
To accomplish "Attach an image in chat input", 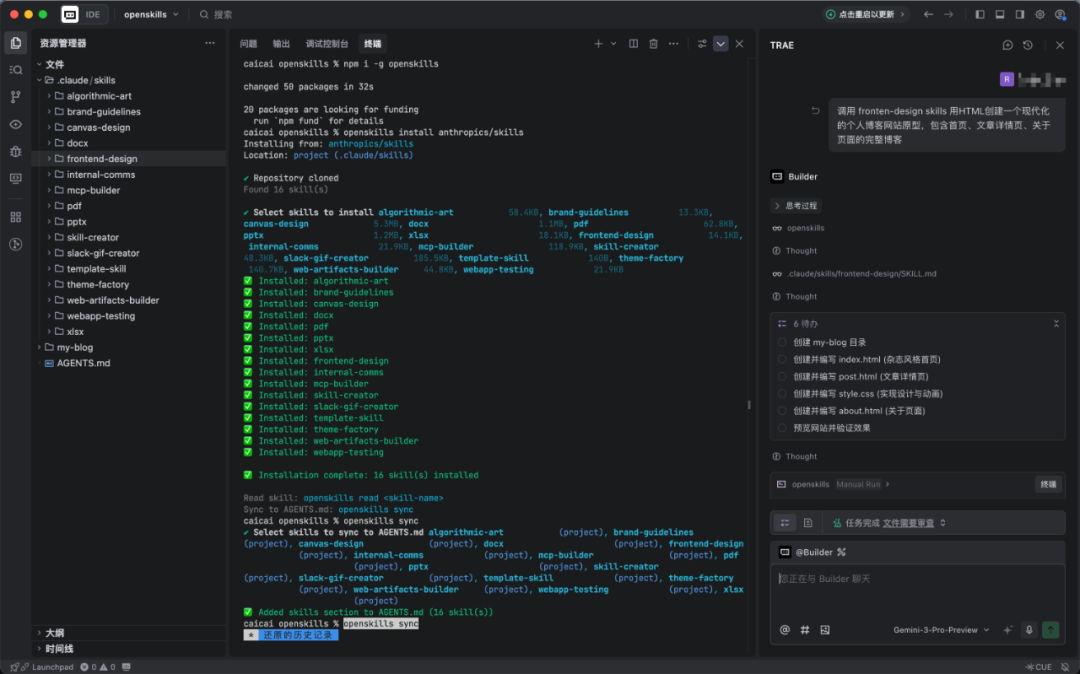I will 824,629.
